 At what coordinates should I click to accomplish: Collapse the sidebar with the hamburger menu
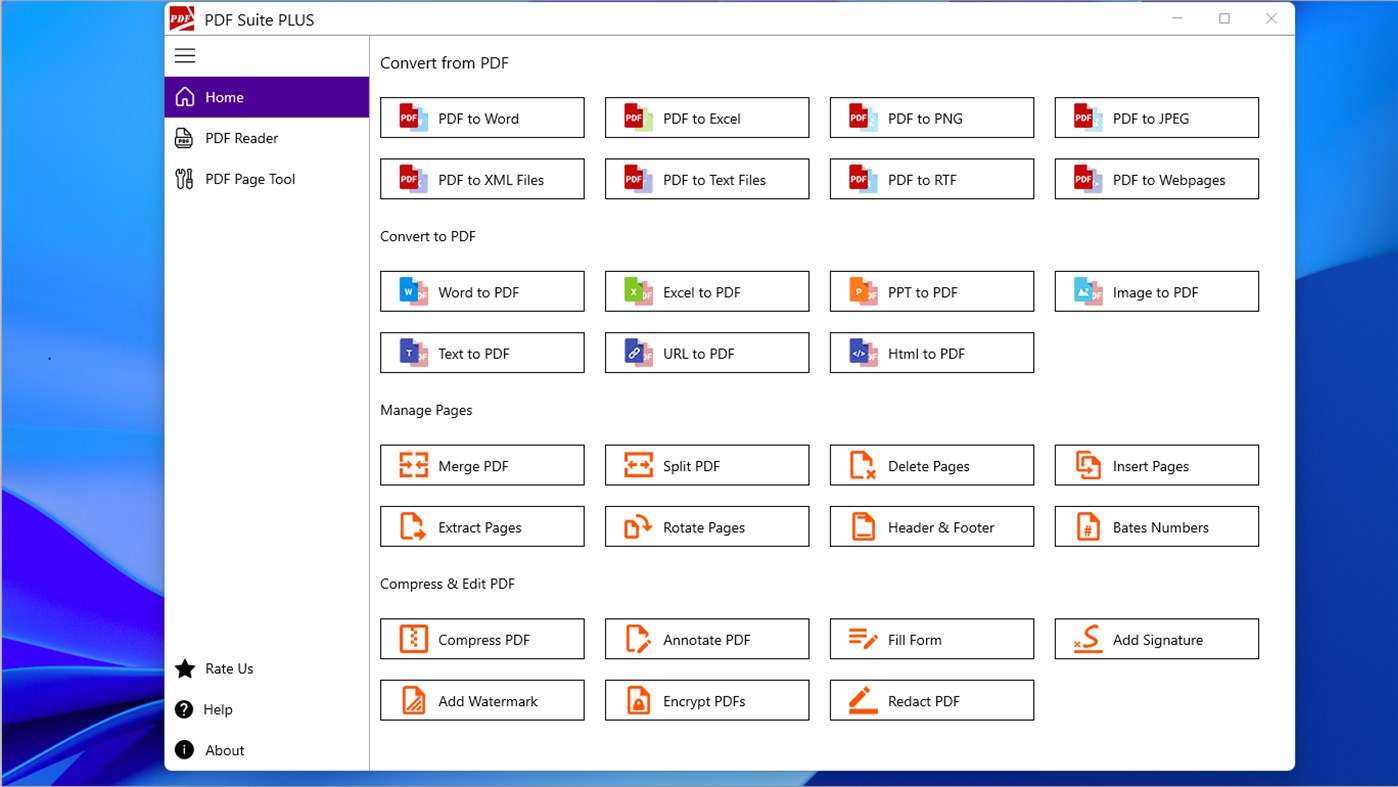[x=185, y=55]
